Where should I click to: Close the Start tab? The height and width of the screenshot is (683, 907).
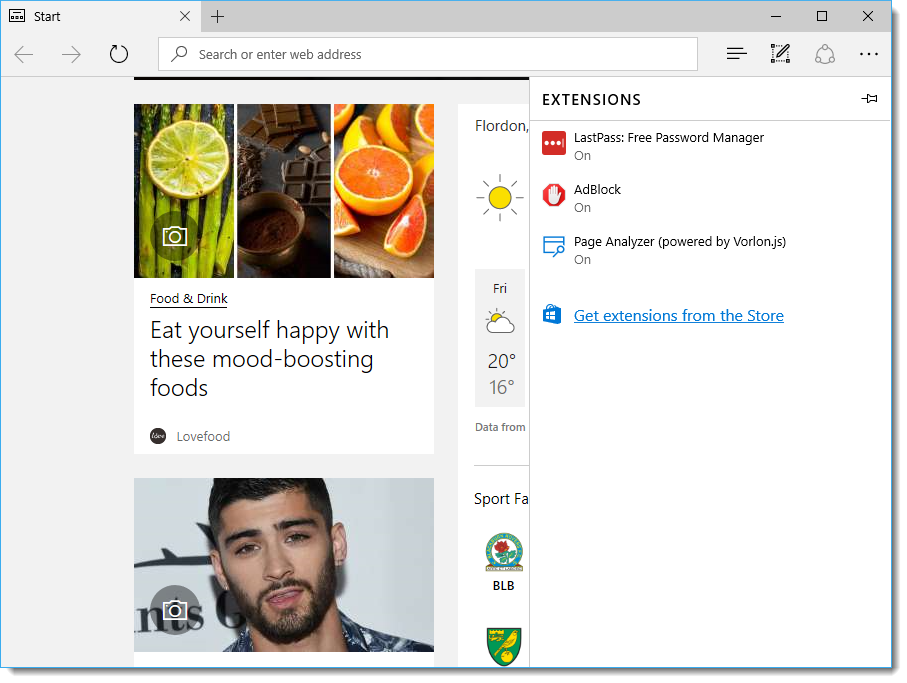[185, 16]
